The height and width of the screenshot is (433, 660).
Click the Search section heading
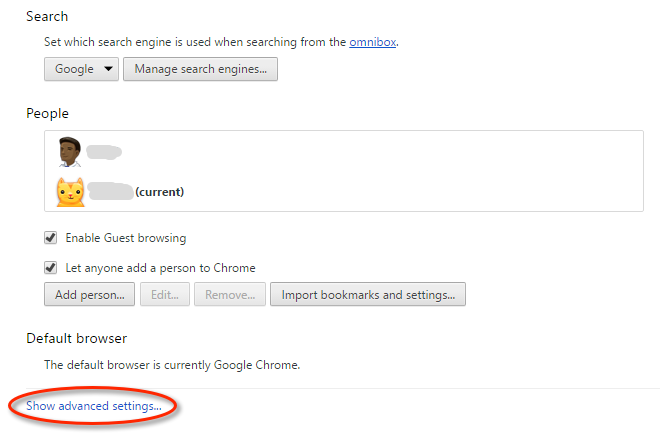47,17
